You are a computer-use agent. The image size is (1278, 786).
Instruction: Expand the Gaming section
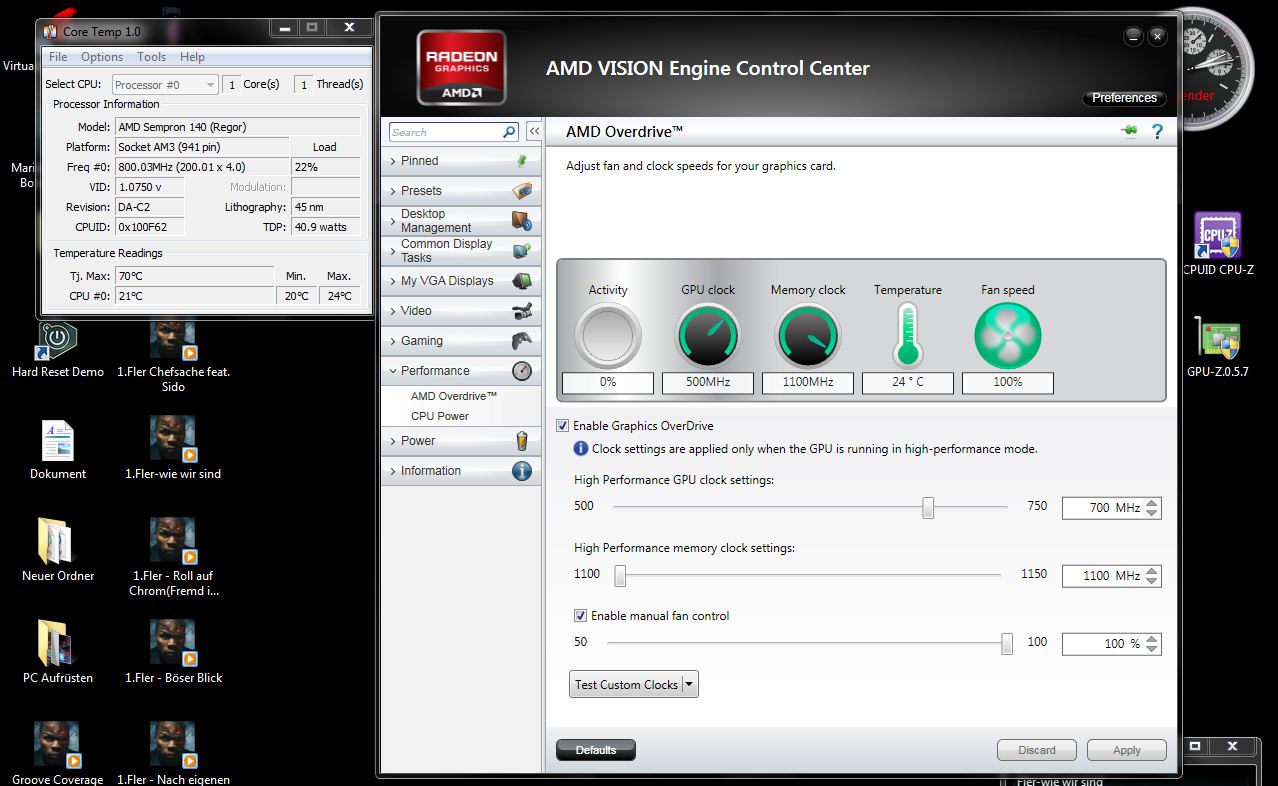pyautogui.click(x=392, y=341)
